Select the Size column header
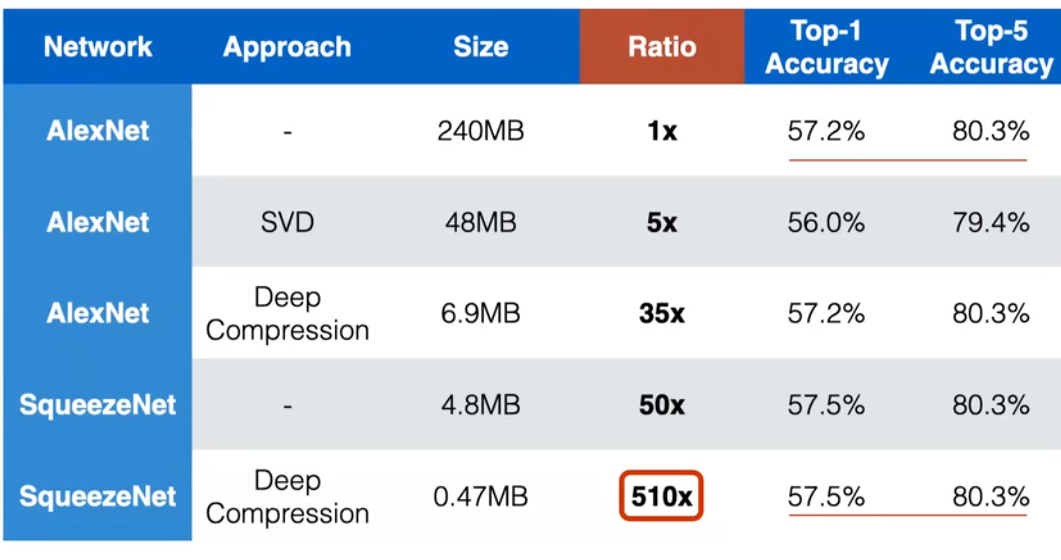This screenshot has width=1061, height=560. 480,47
